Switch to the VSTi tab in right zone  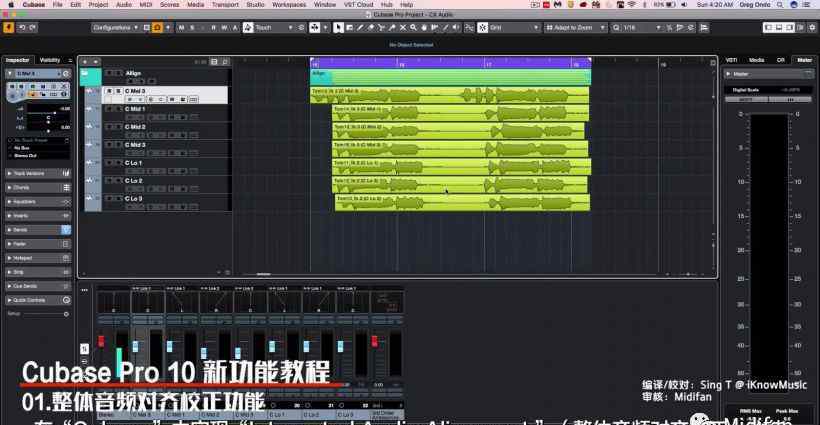[x=732, y=60]
